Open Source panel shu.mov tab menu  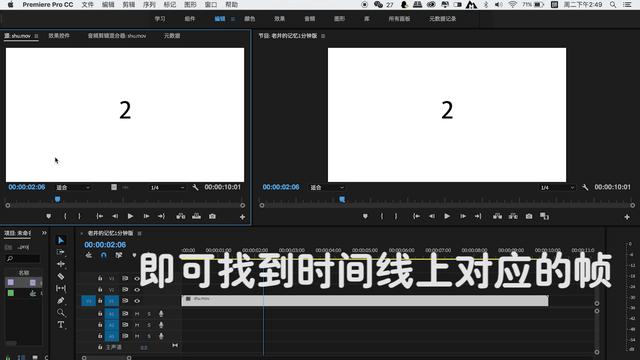tap(36, 36)
